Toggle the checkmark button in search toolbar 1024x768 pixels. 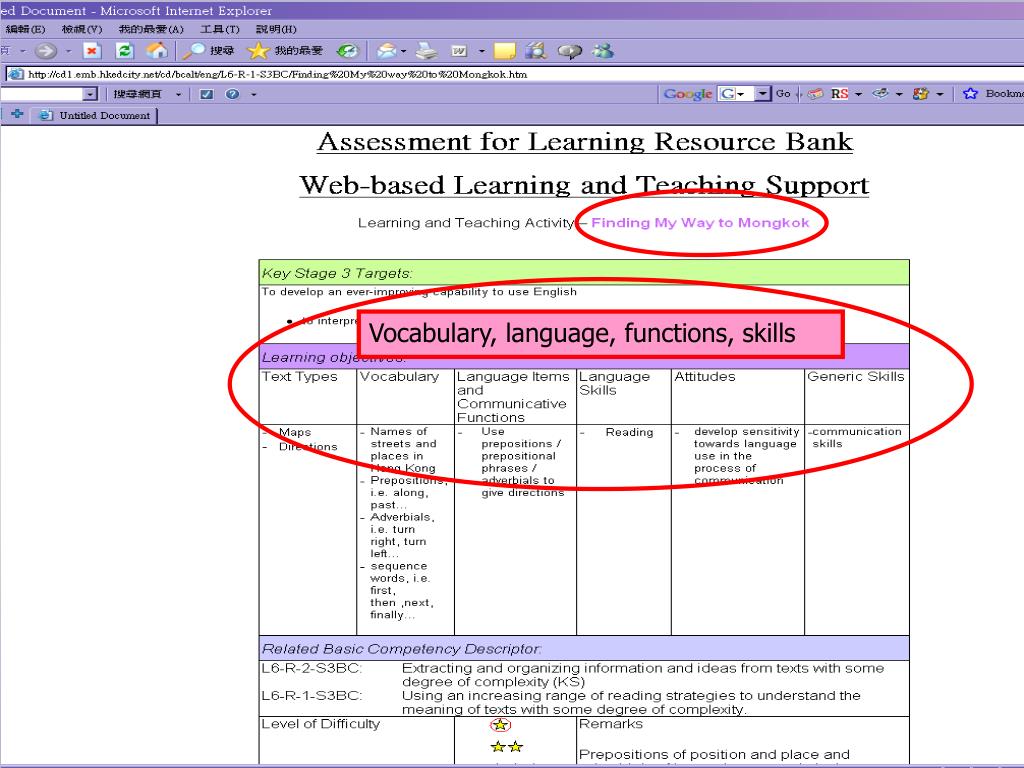tap(207, 94)
